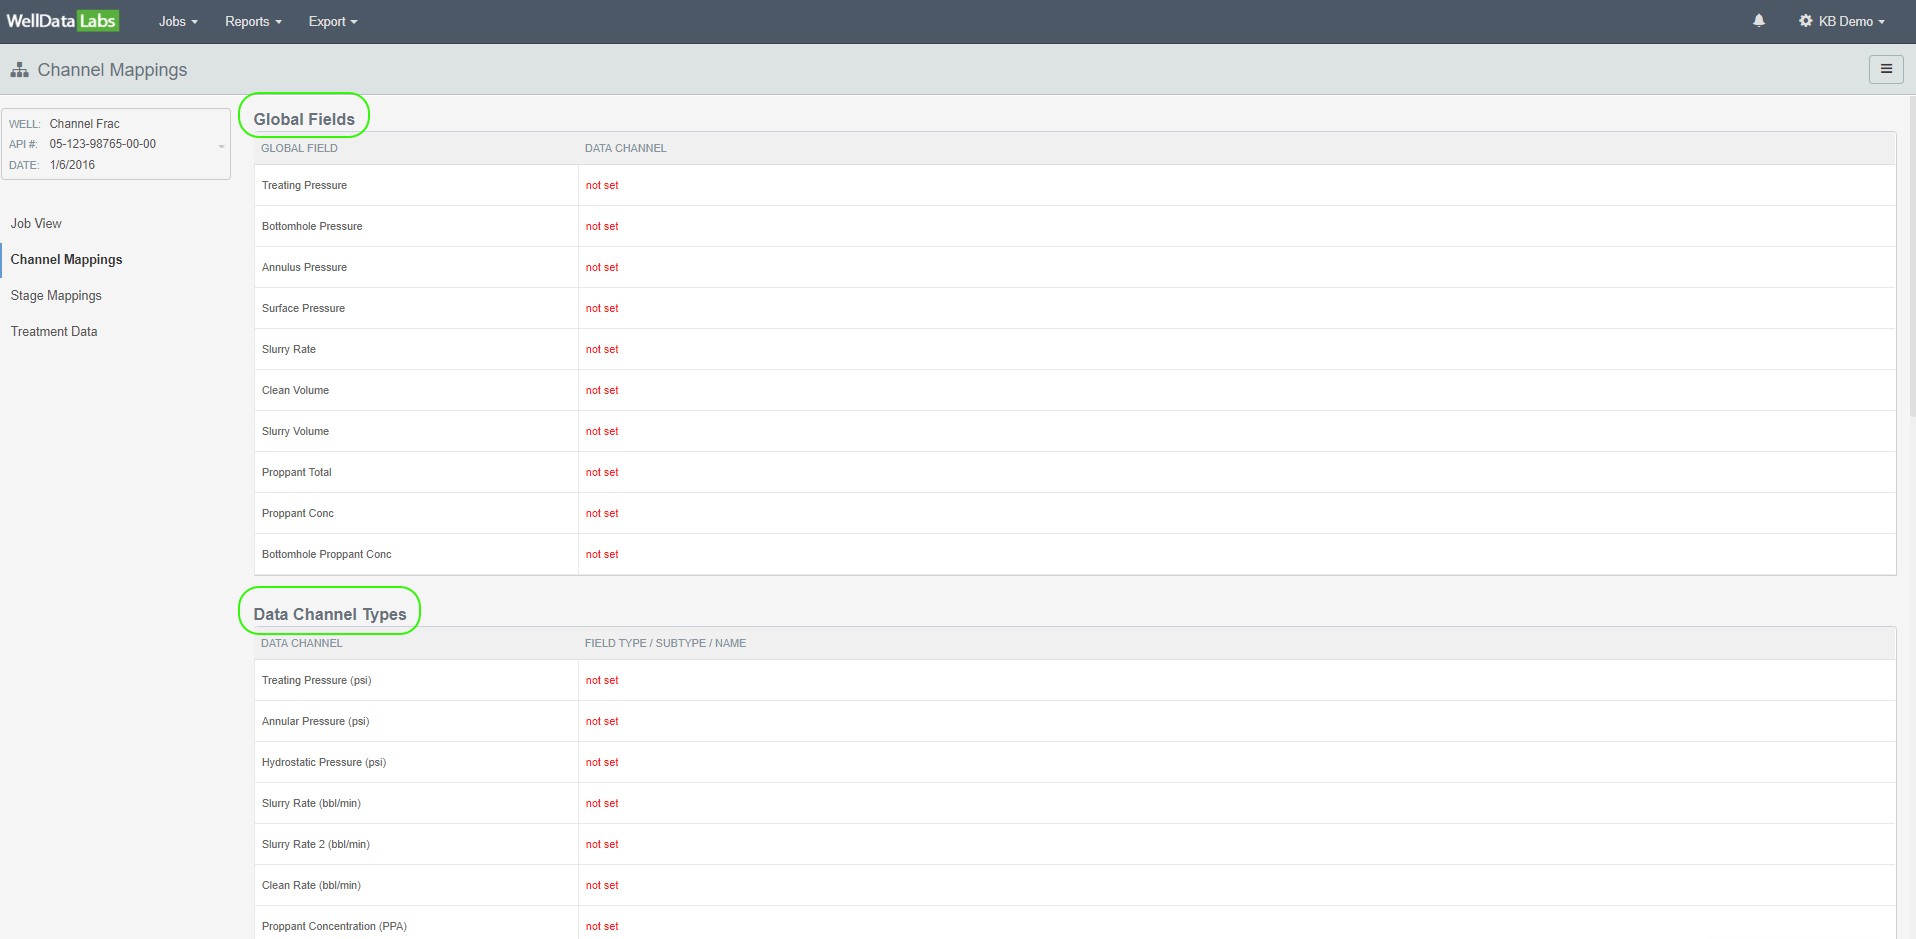Set field type for Slurry Rate 2 (bbl/min)

pyautogui.click(x=602, y=844)
